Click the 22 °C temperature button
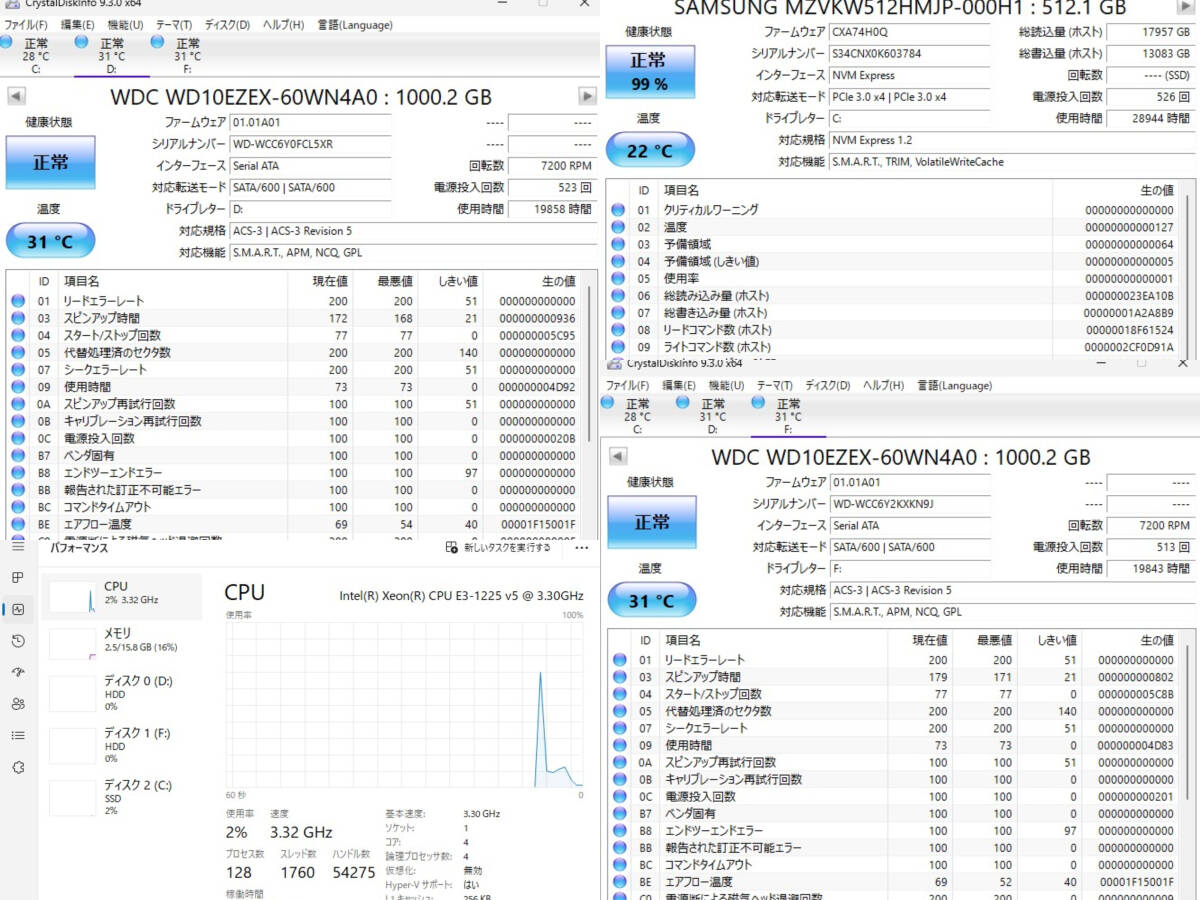The height and width of the screenshot is (900, 1200). 649,151
